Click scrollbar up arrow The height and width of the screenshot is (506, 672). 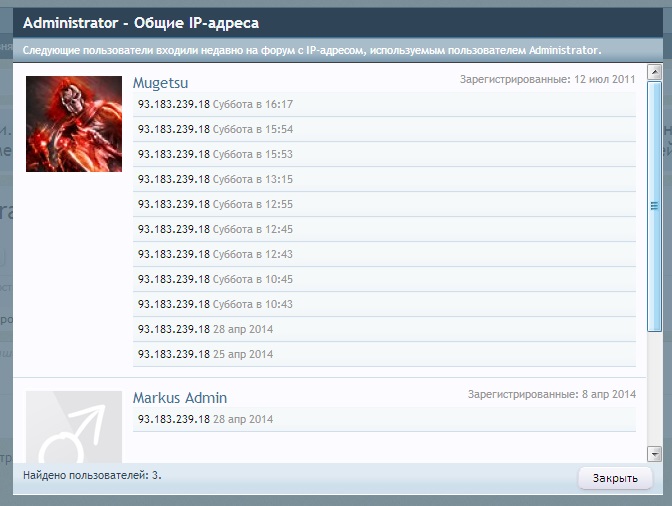[654, 72]
